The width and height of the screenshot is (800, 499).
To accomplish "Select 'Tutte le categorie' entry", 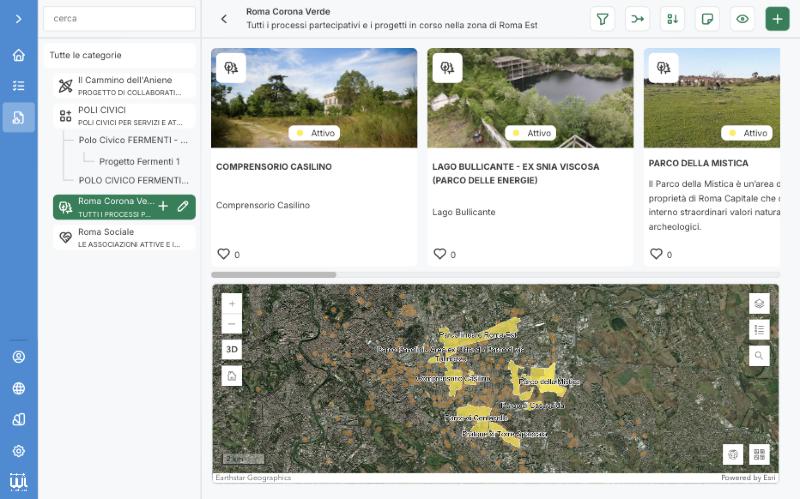I will (x=119, y=55).
